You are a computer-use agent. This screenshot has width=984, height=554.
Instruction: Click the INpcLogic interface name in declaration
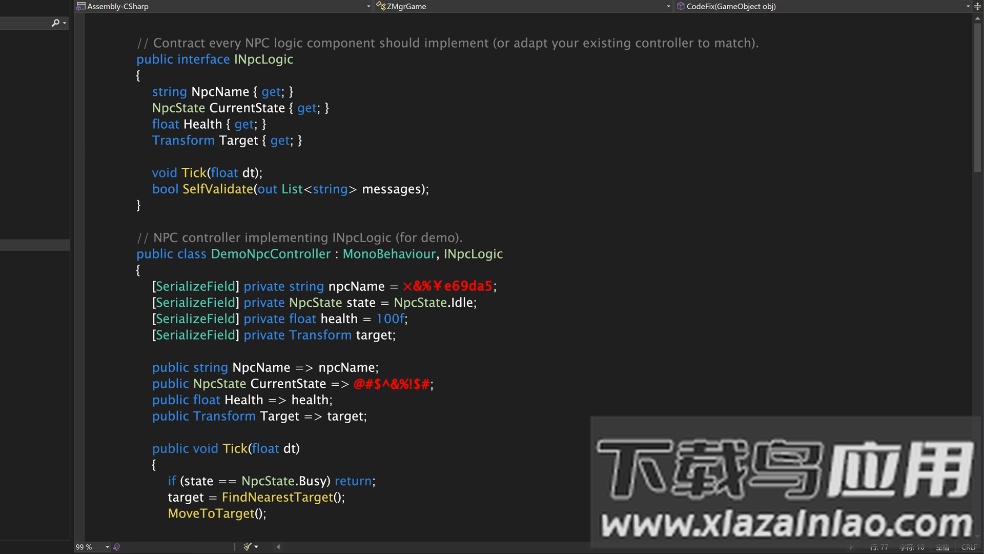263,59
